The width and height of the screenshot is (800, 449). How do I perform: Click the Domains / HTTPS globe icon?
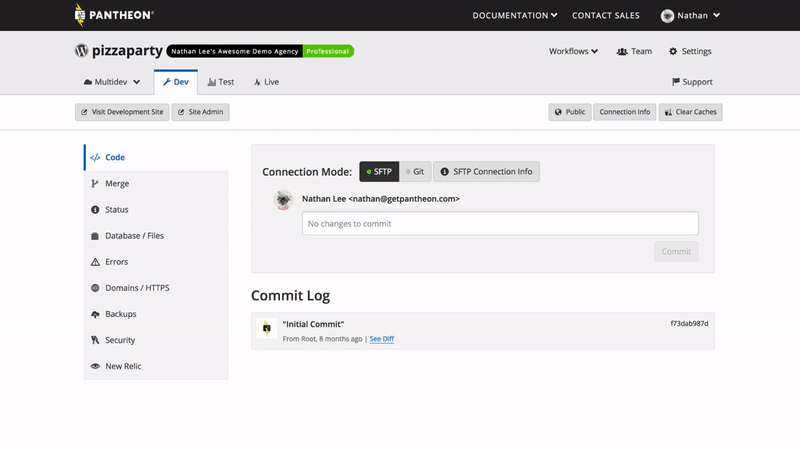pos(95,288)
